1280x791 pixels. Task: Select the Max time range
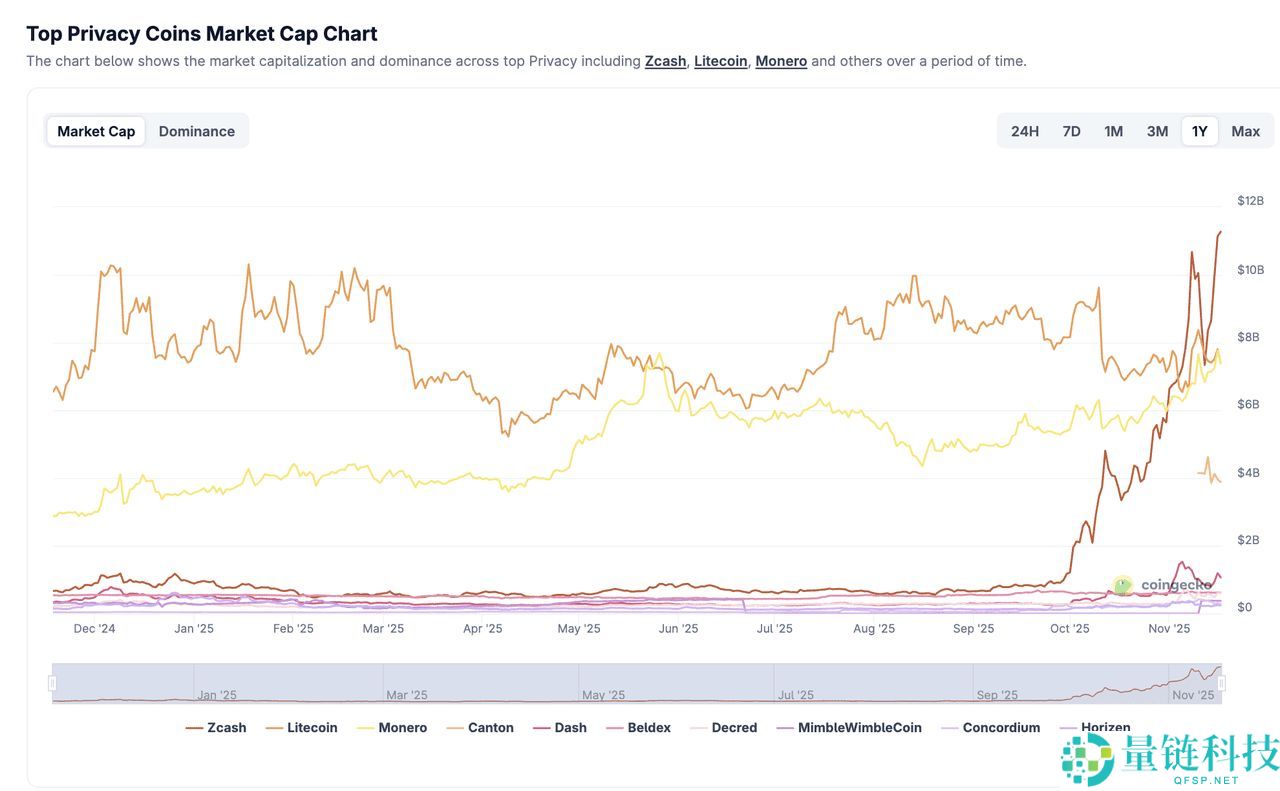click(1245, 130)
